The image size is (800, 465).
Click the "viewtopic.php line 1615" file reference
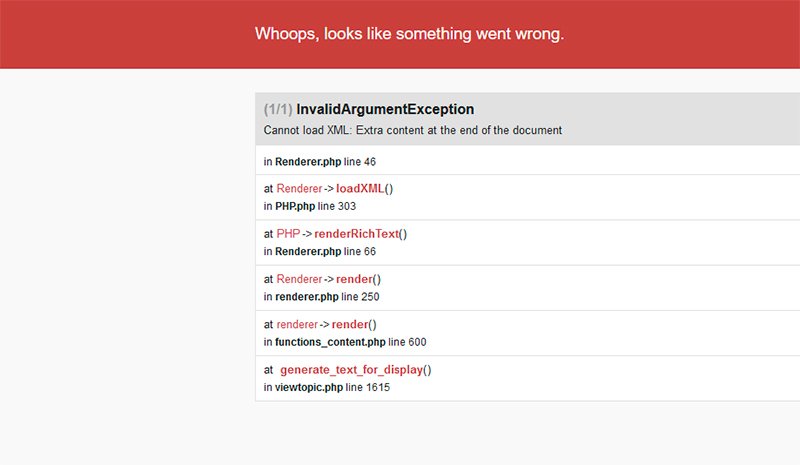326,387
